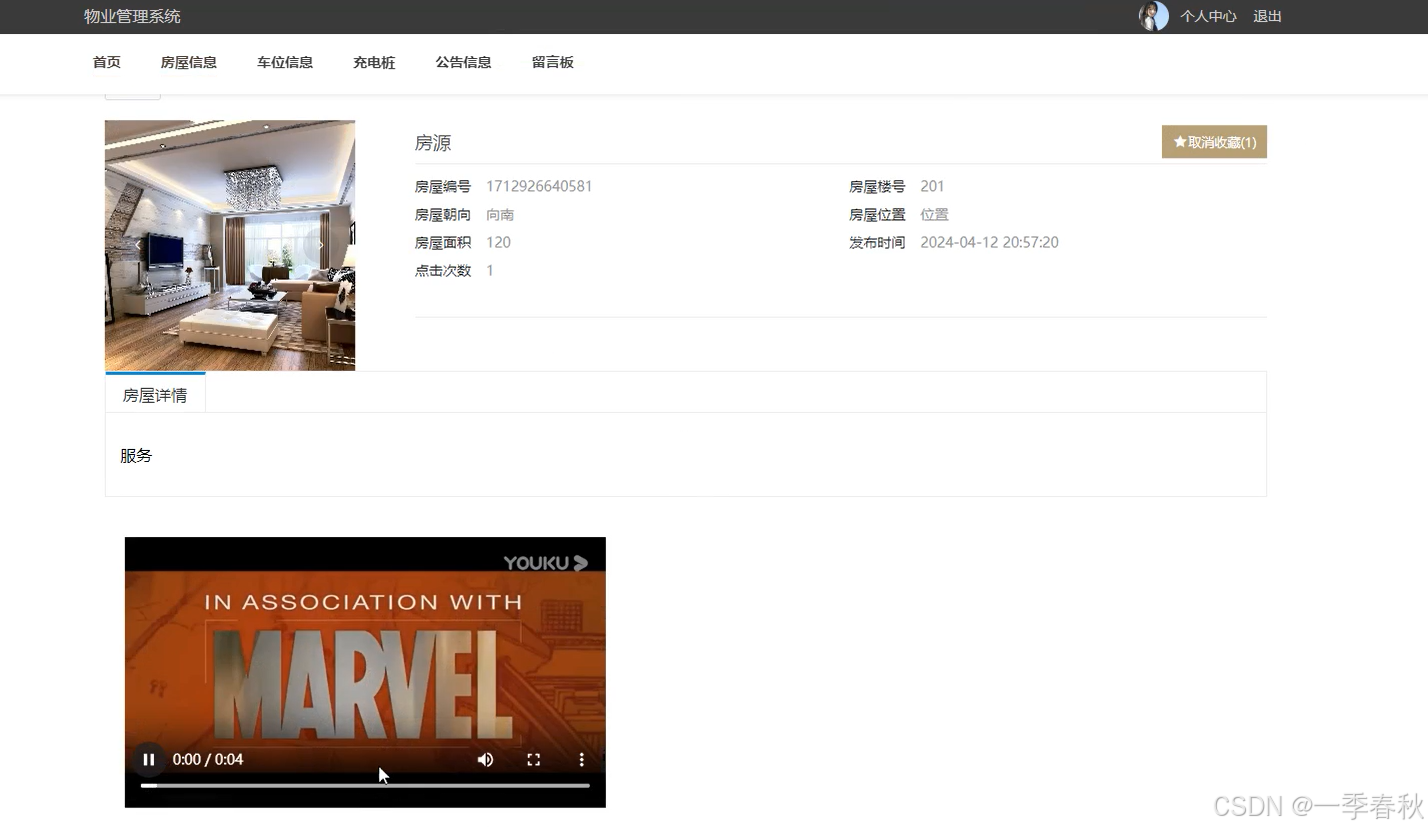Click the living room photo
The image size is (1428, 832).
(230, 245)
